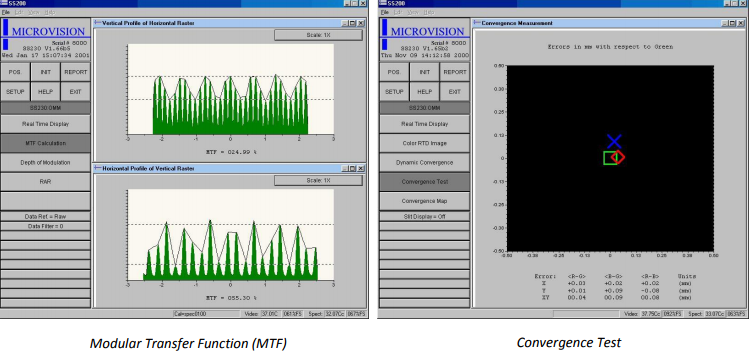Select the RAR button
The image size is (749, 363).
point(45,182)
